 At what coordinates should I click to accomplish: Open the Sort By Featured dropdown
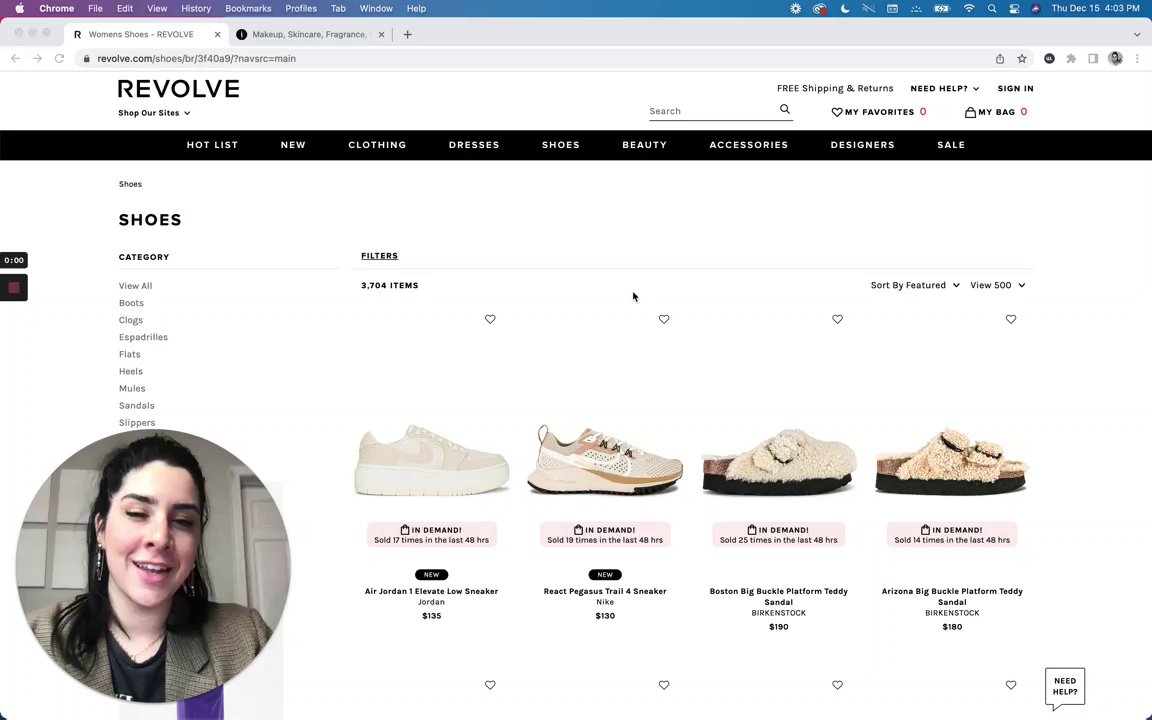pos(915,285)
